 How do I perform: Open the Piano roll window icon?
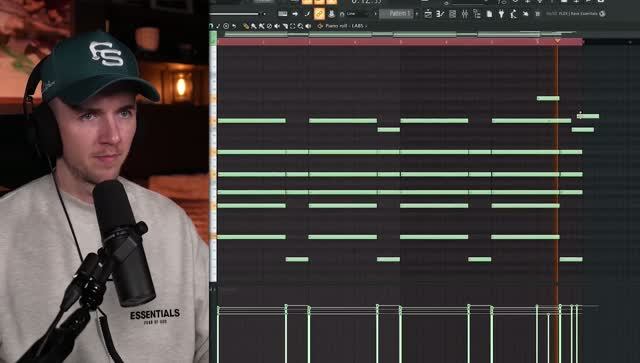440,14
